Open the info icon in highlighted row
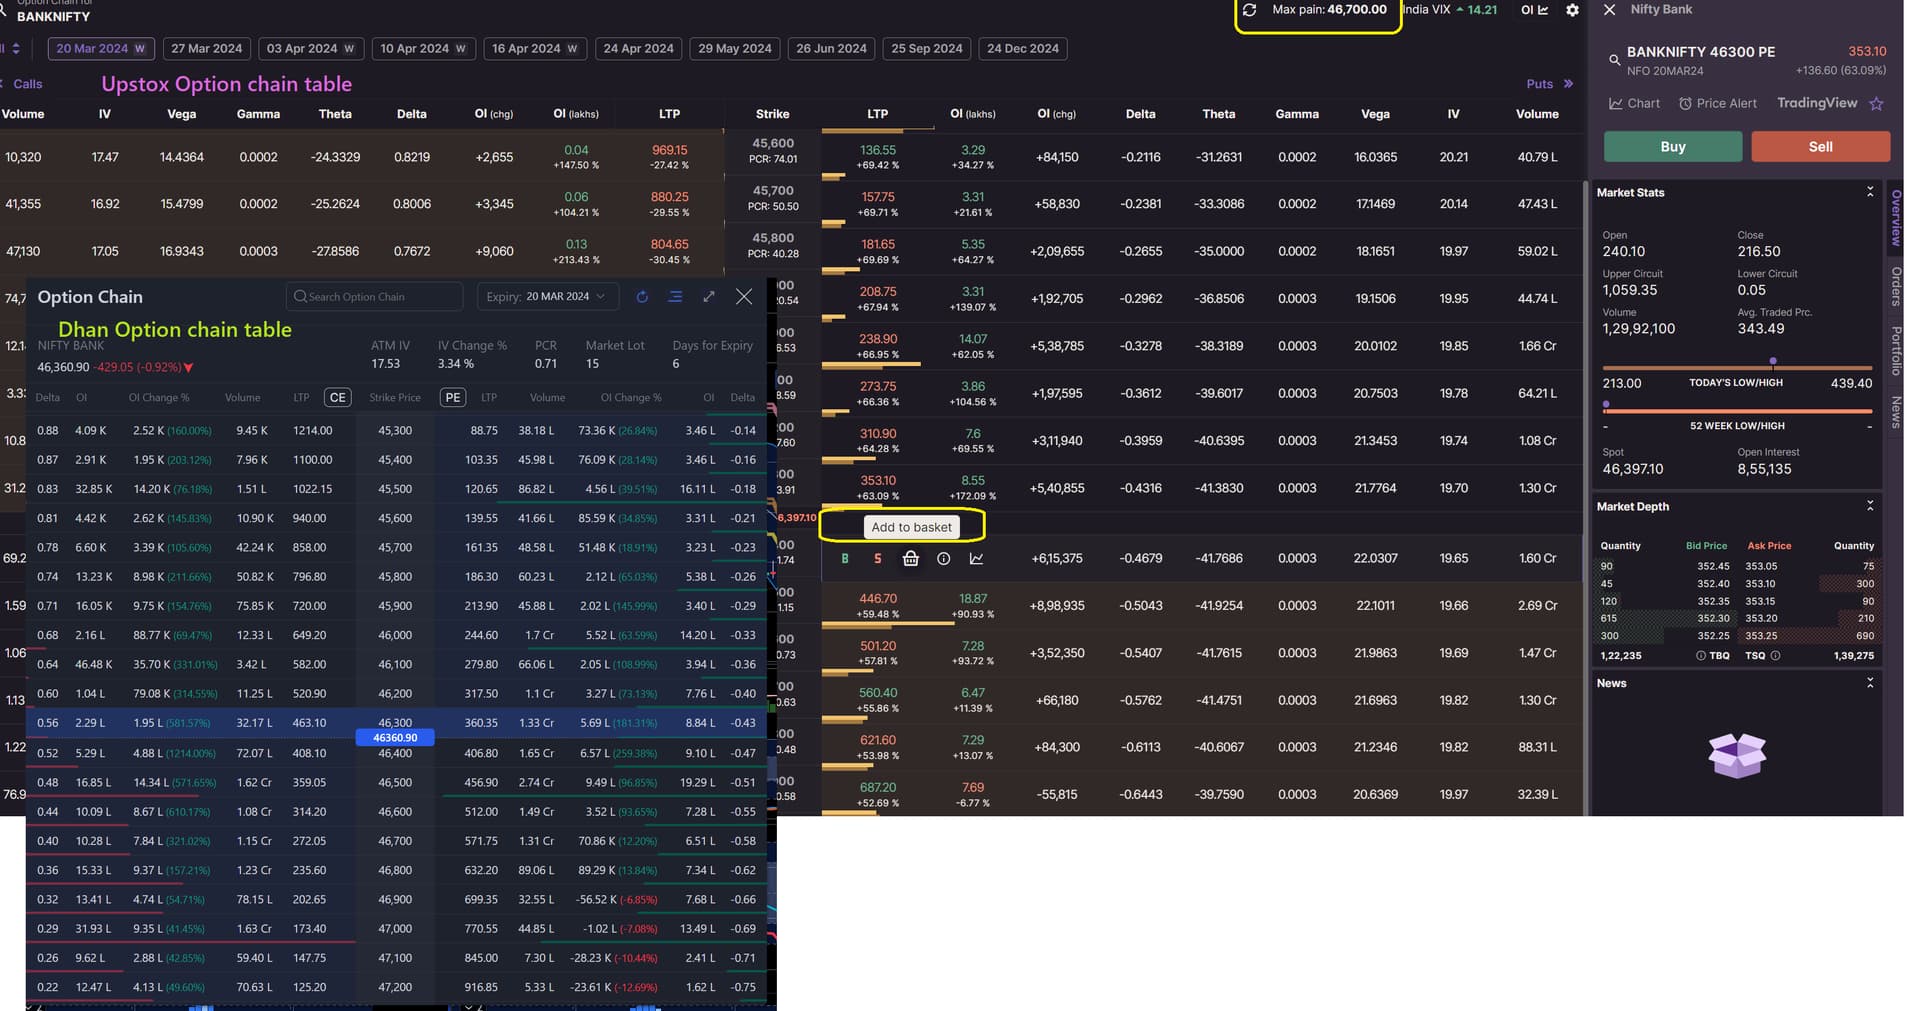The height and width of the screenshot is (1011, 1920). [x=943, y=559]
